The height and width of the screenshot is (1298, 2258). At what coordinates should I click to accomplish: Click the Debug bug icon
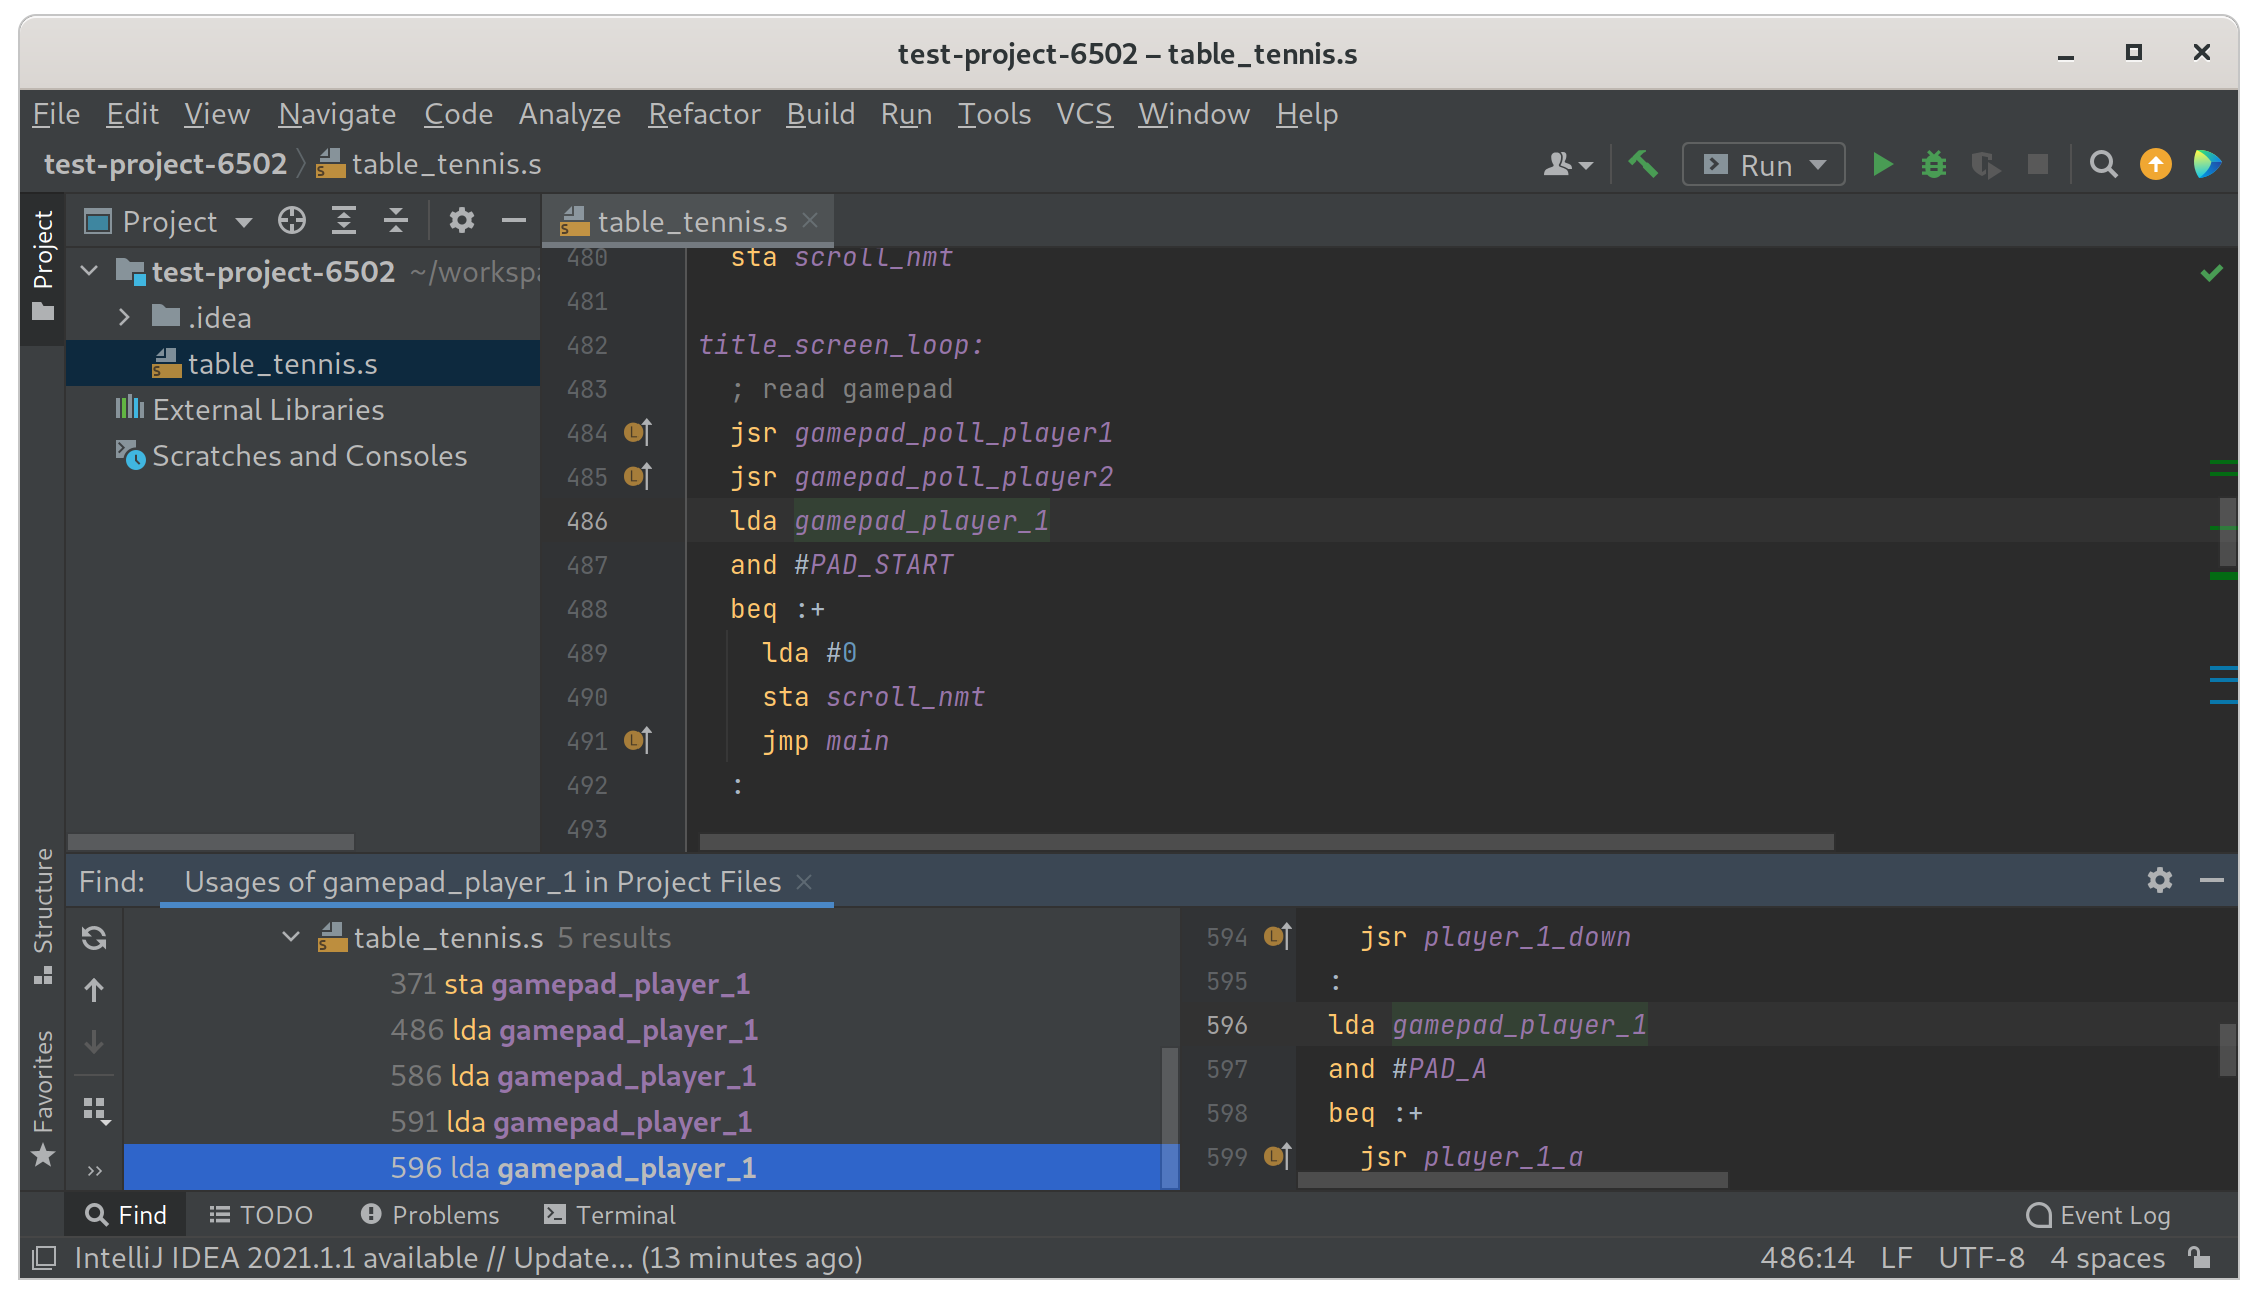(x=1934, y=164)
